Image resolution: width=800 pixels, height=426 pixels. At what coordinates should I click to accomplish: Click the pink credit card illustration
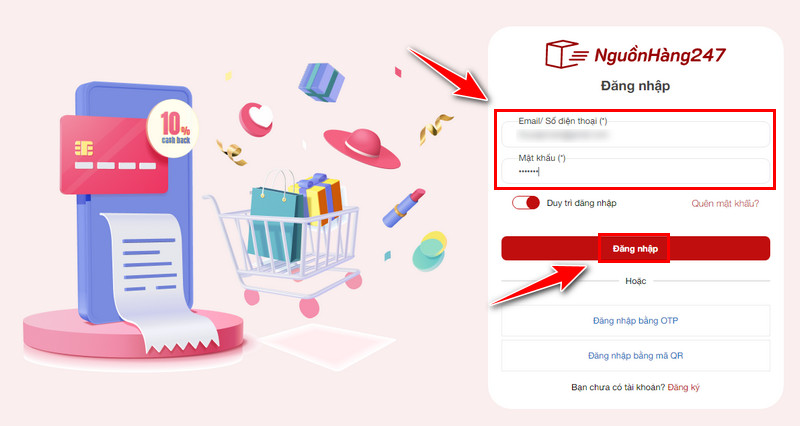(114, 155)
